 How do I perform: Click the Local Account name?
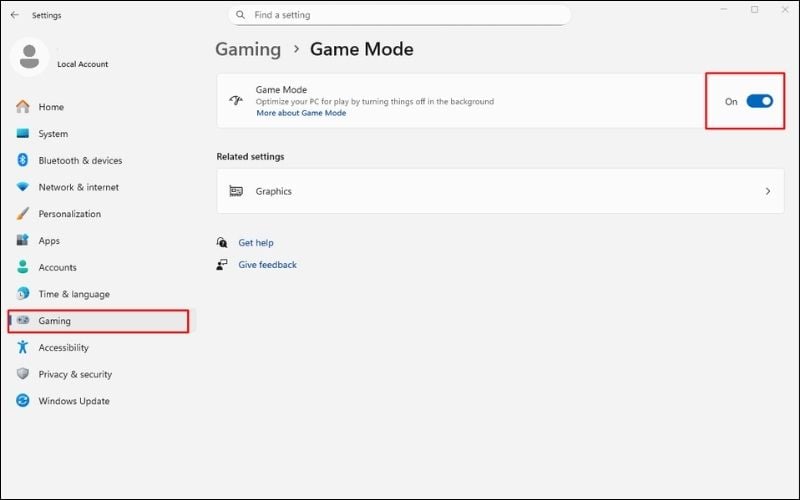tap(83, 64)
